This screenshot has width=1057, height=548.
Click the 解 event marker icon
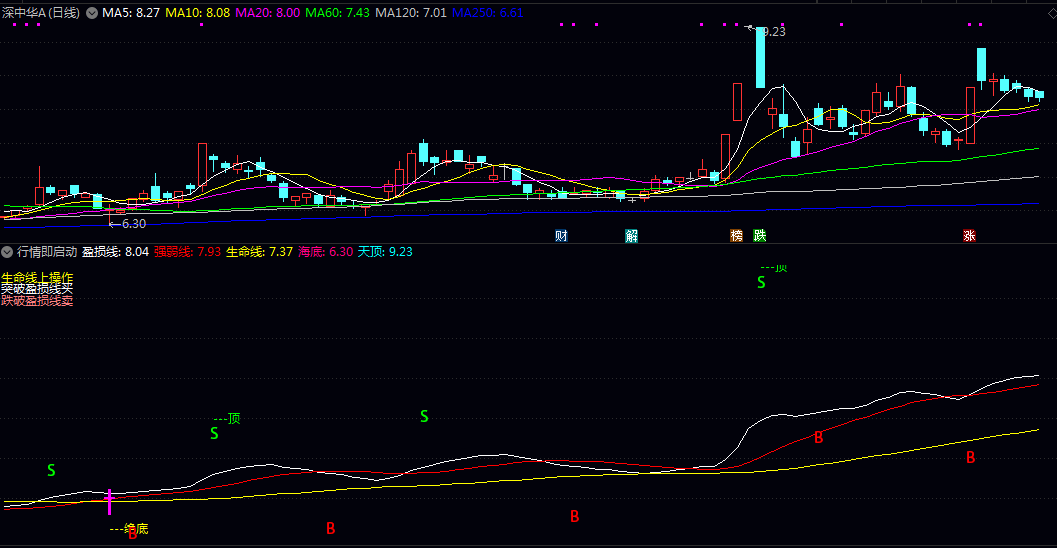coord(632,236)
